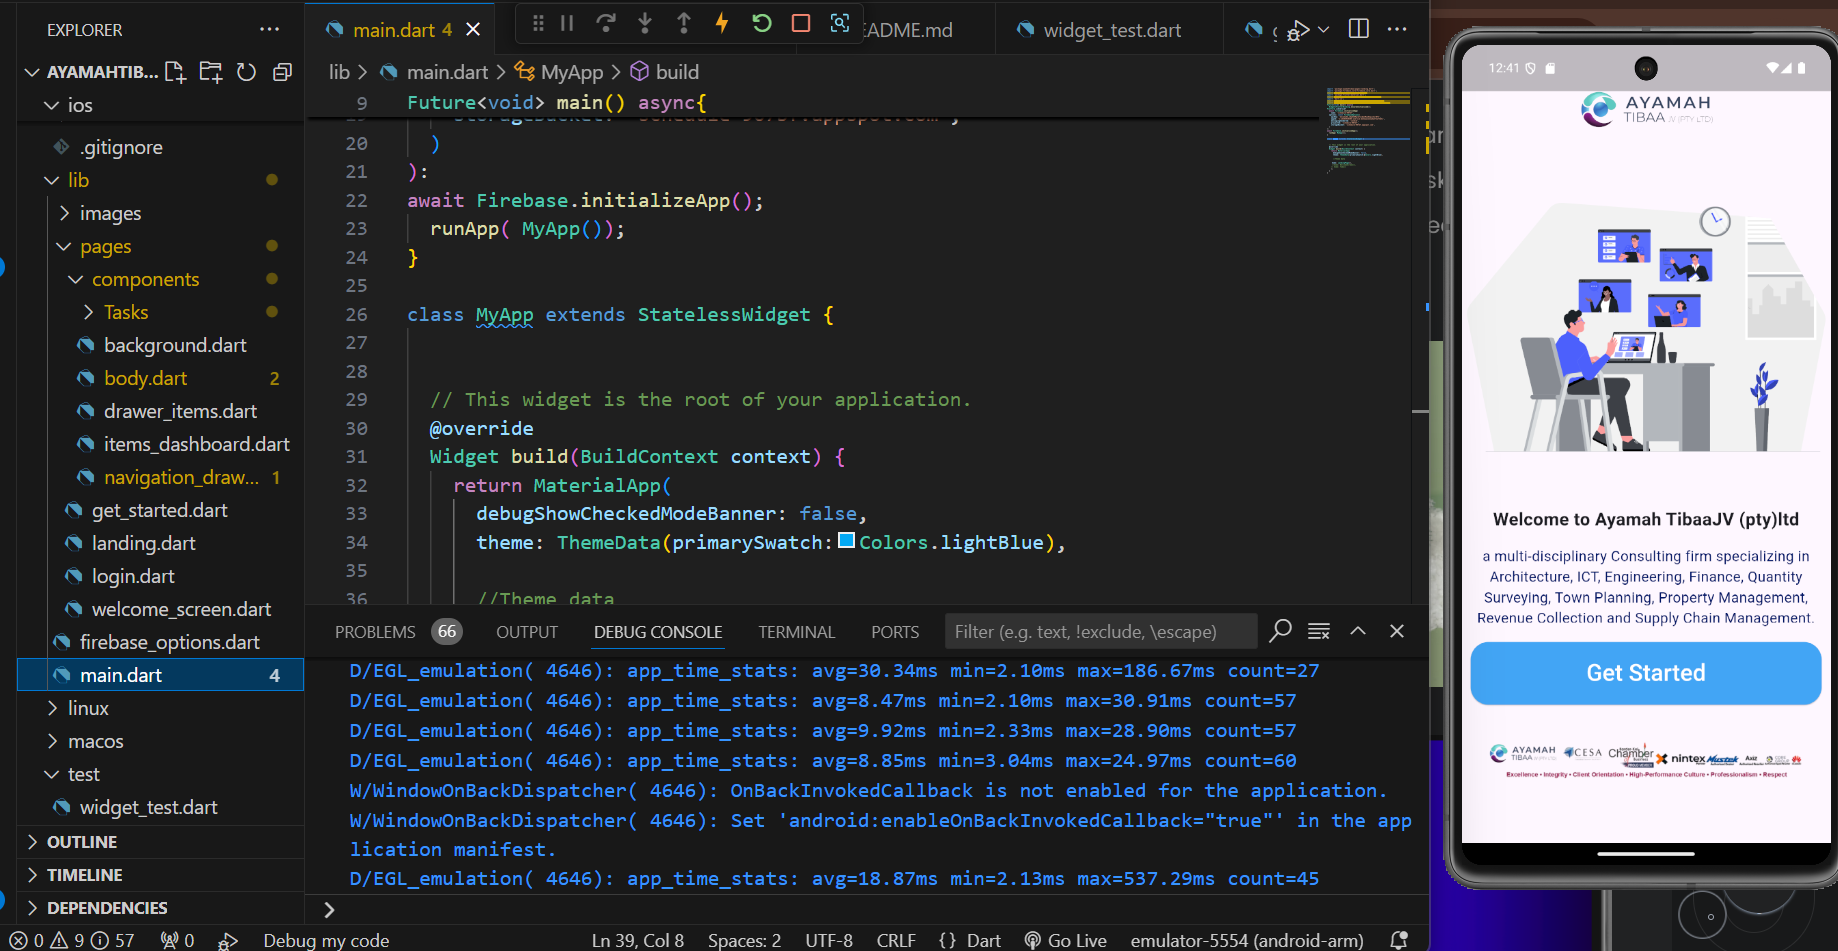Trigger Flutter Hot Reload lightning icon

click(x=722, y=23)
